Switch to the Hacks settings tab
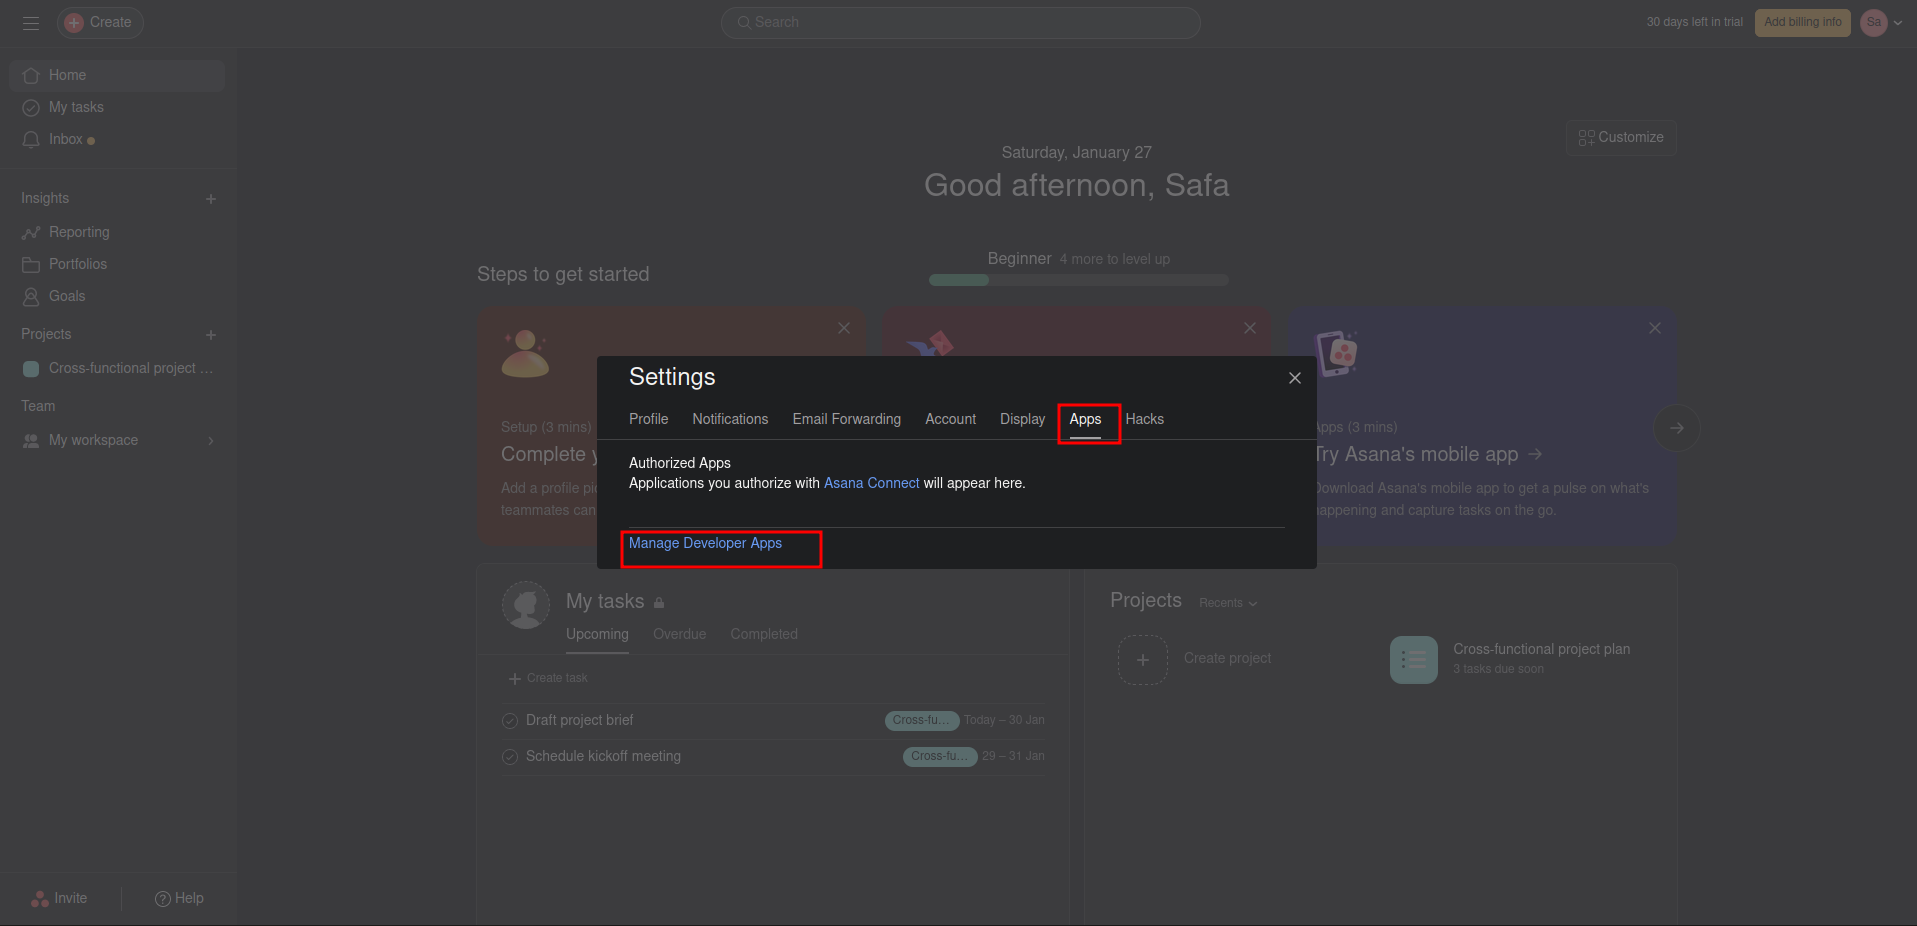This screenshot has width=1917, height=926. [1145, 419]
